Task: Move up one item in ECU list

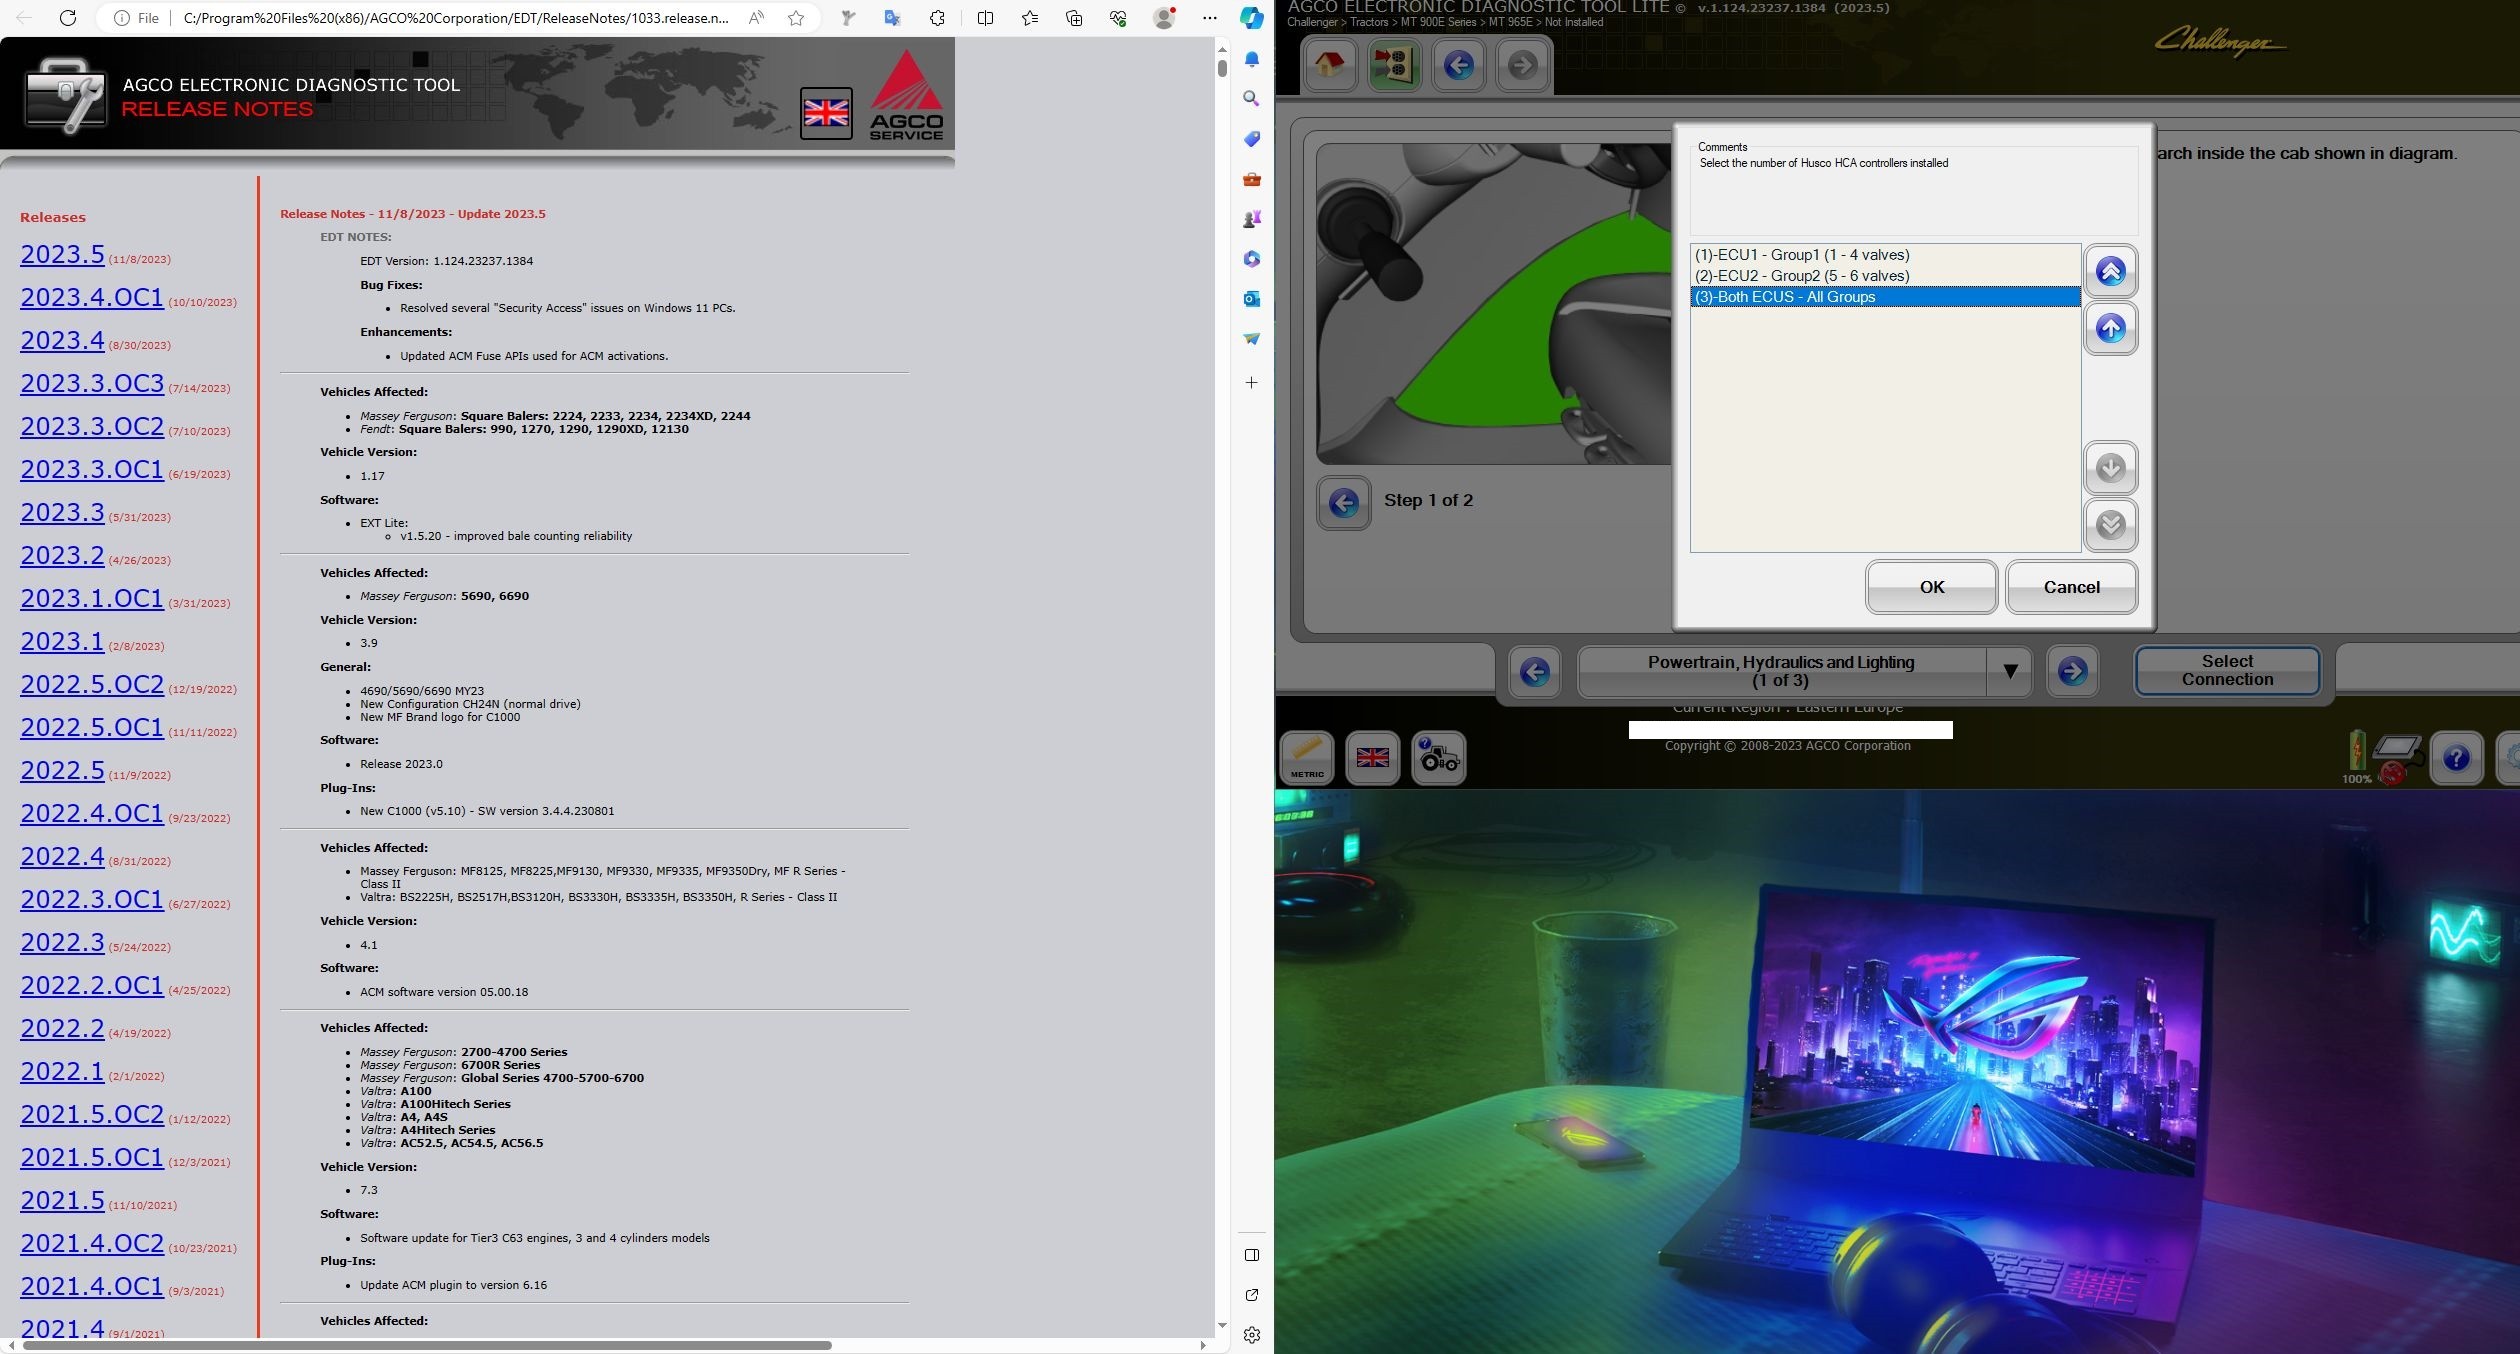Action: (2111, 328)
